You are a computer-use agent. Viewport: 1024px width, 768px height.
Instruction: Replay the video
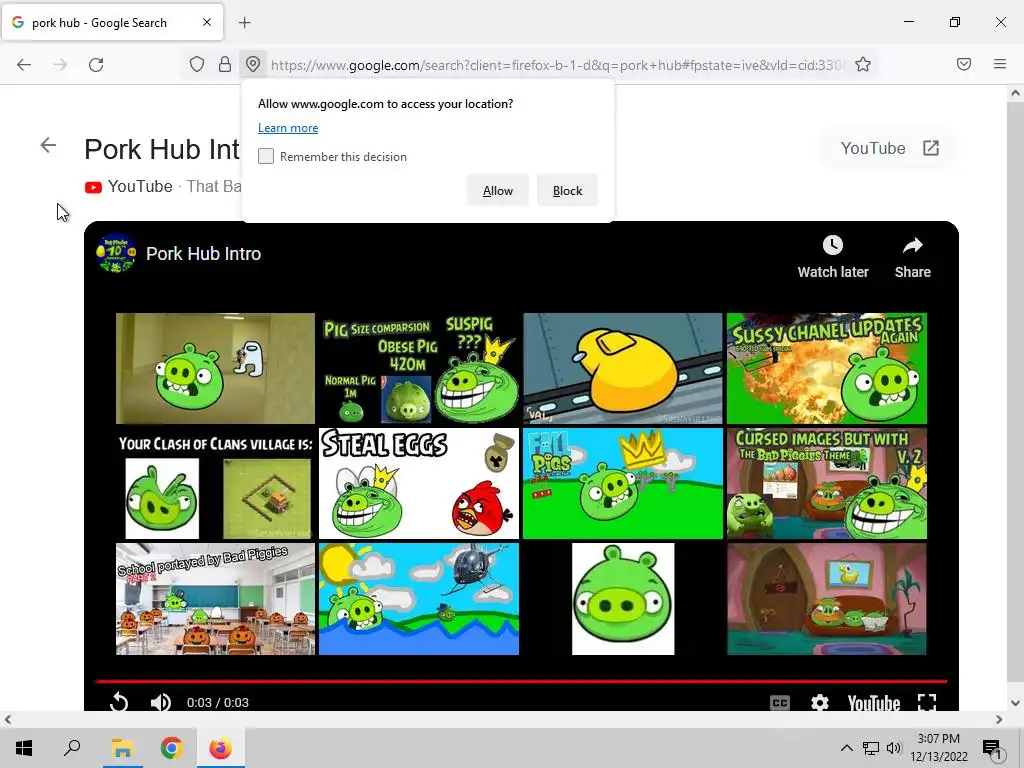(119, 702)
